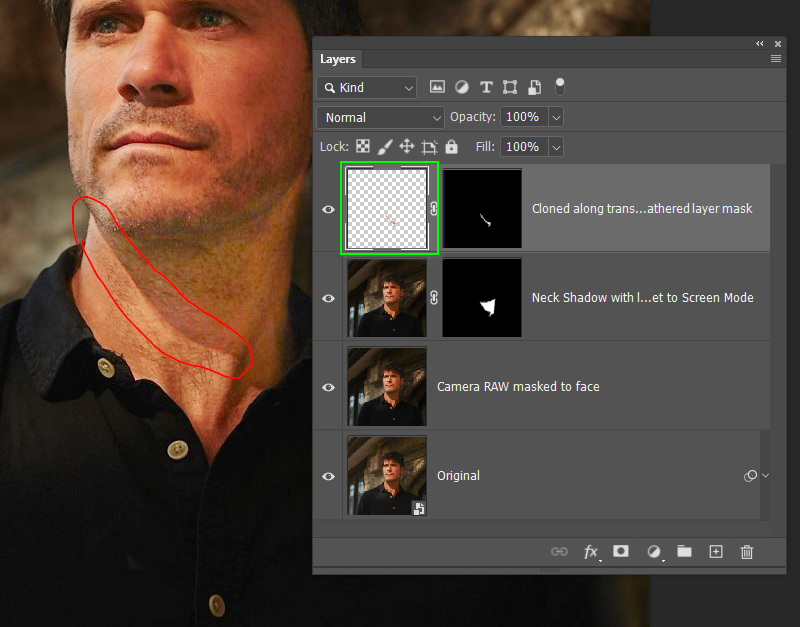Prevent auto-nesting artboard lock icon

point(429,147)
